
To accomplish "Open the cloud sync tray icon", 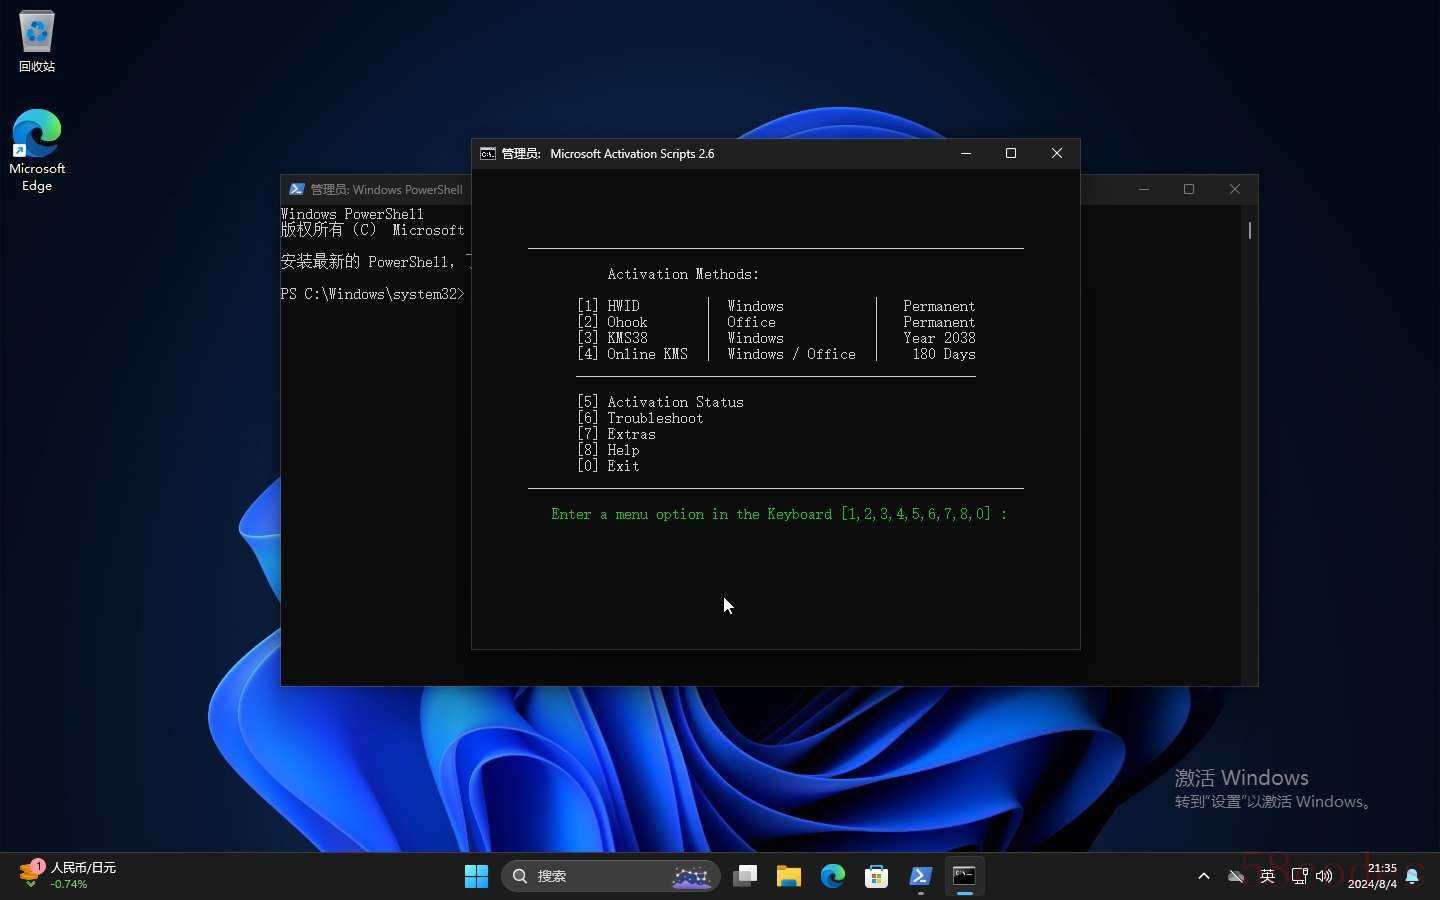I will (x=1236, y=876).
